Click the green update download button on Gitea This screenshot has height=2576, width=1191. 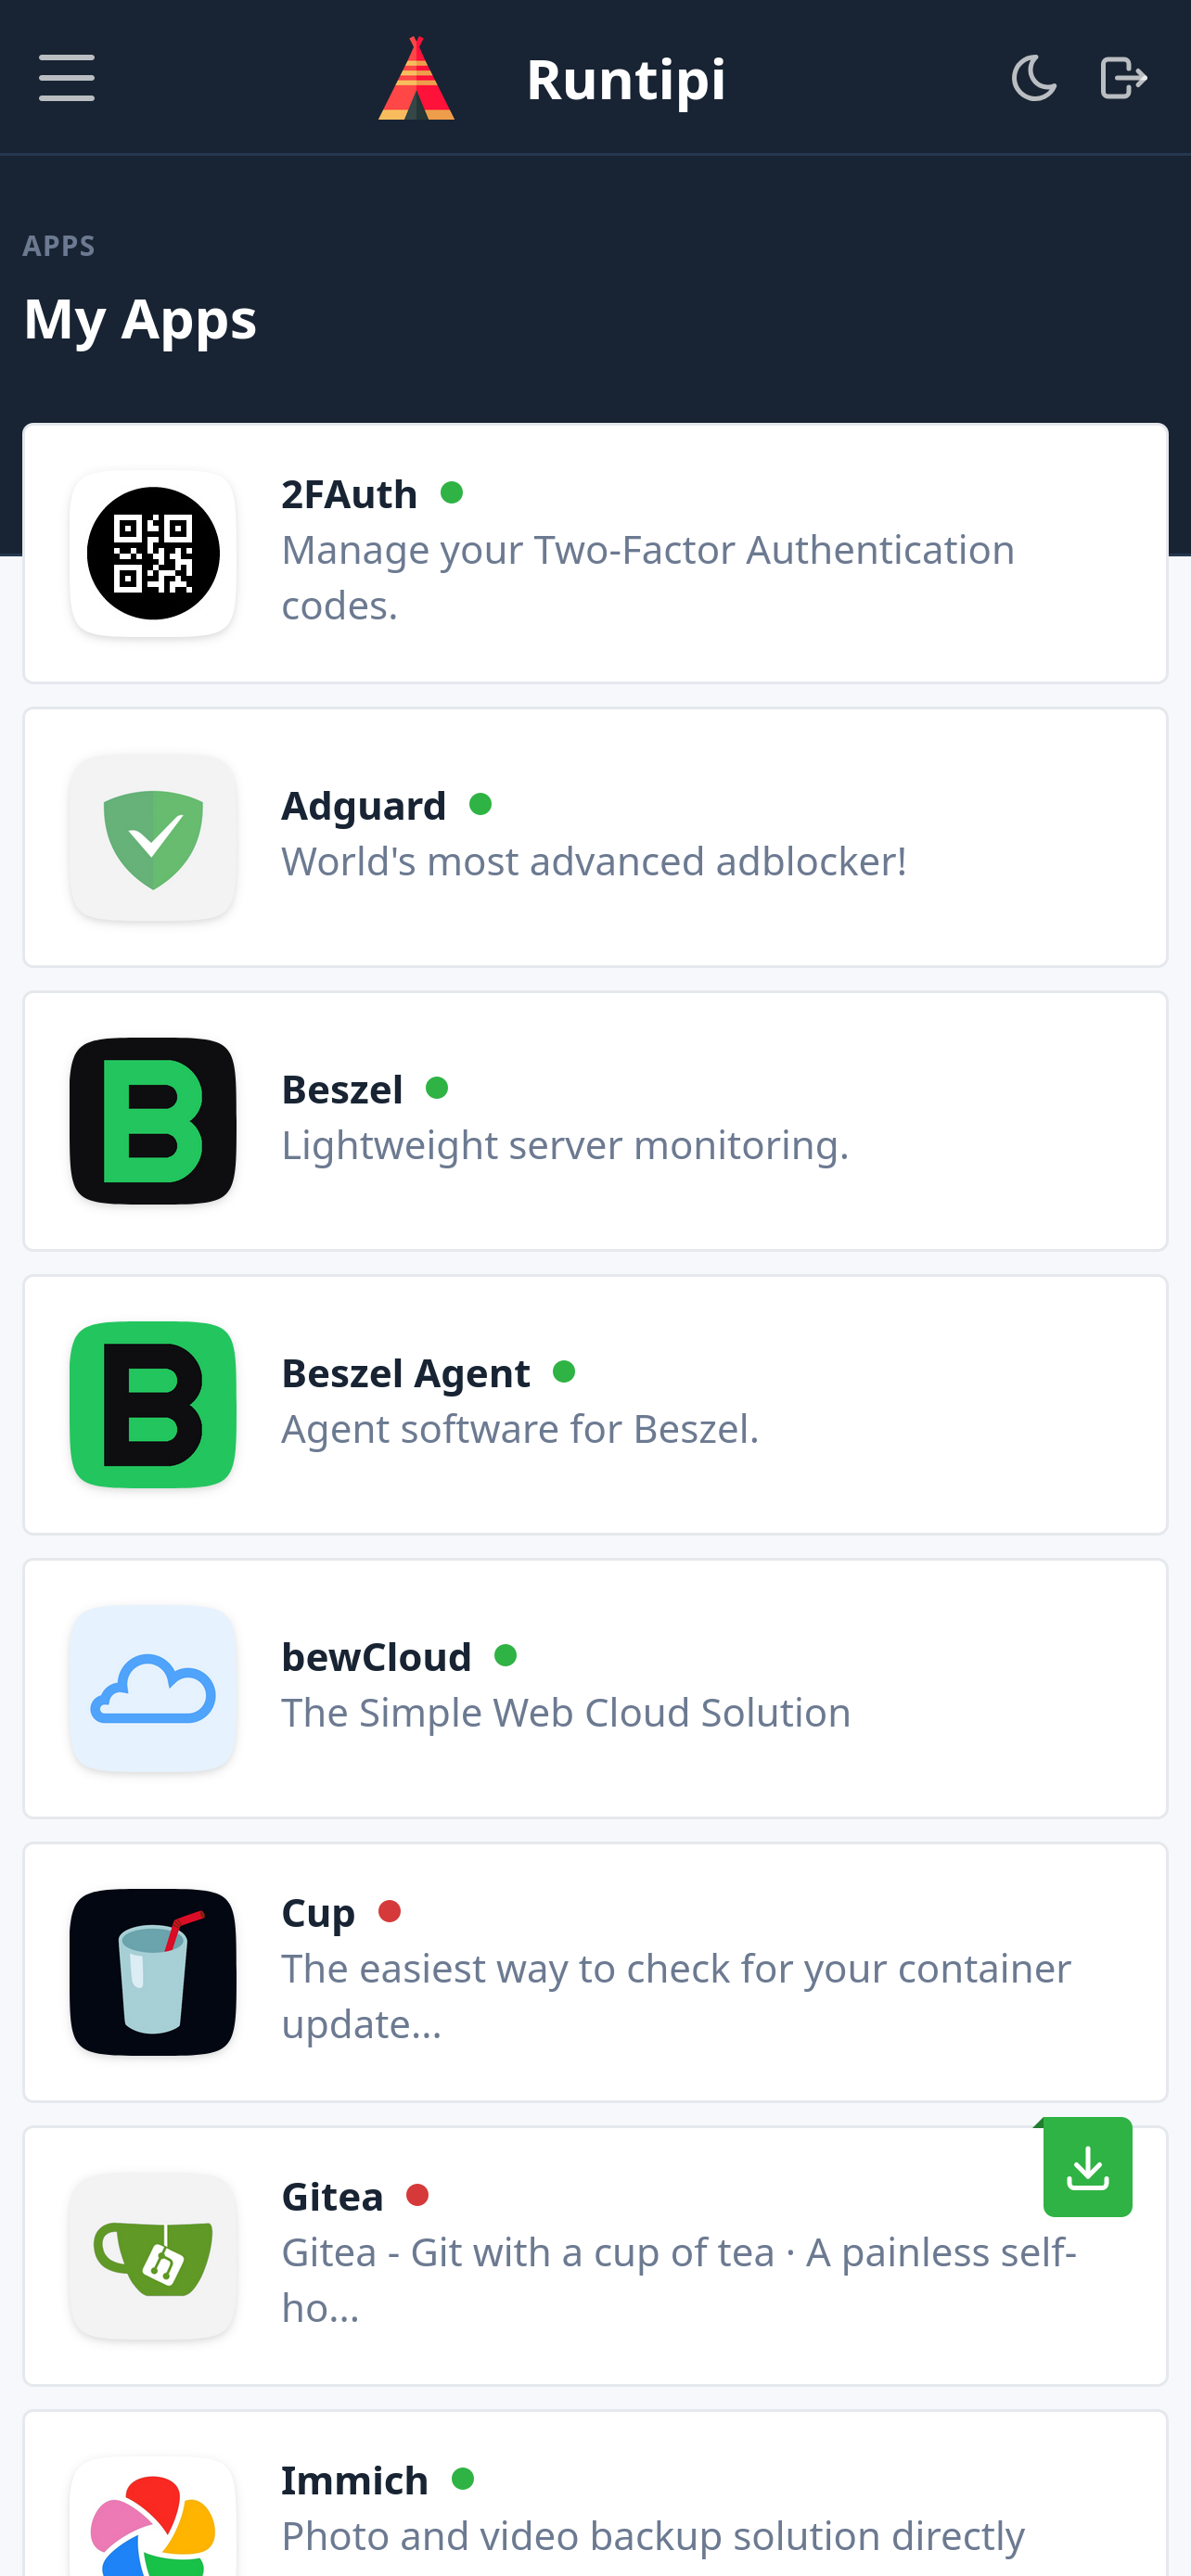(1087, 2167)
